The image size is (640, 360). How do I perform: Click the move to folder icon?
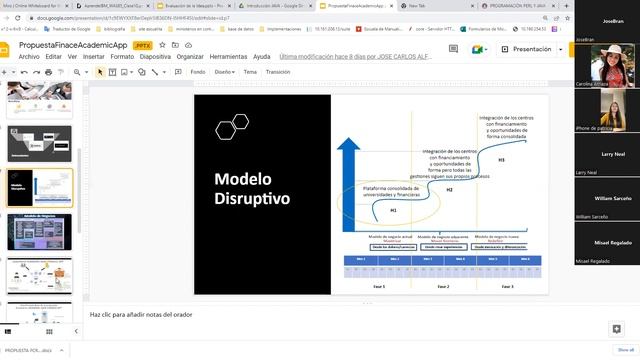(x=175, y=45)
